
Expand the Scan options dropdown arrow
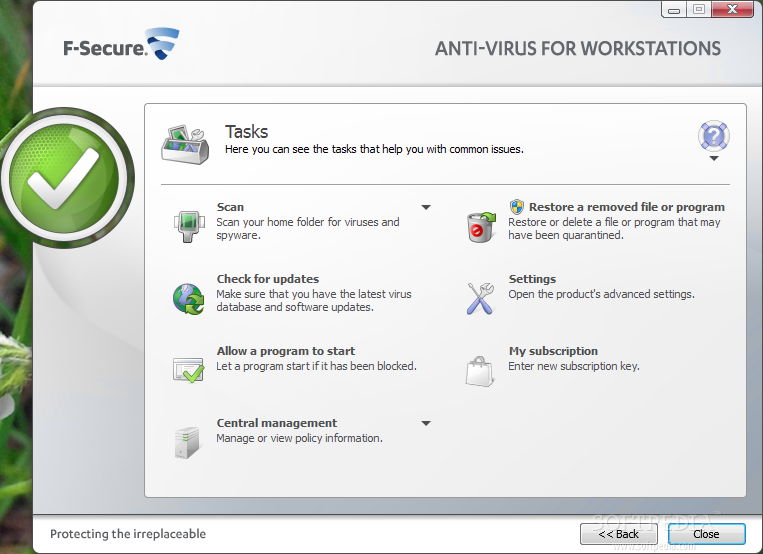426,207
